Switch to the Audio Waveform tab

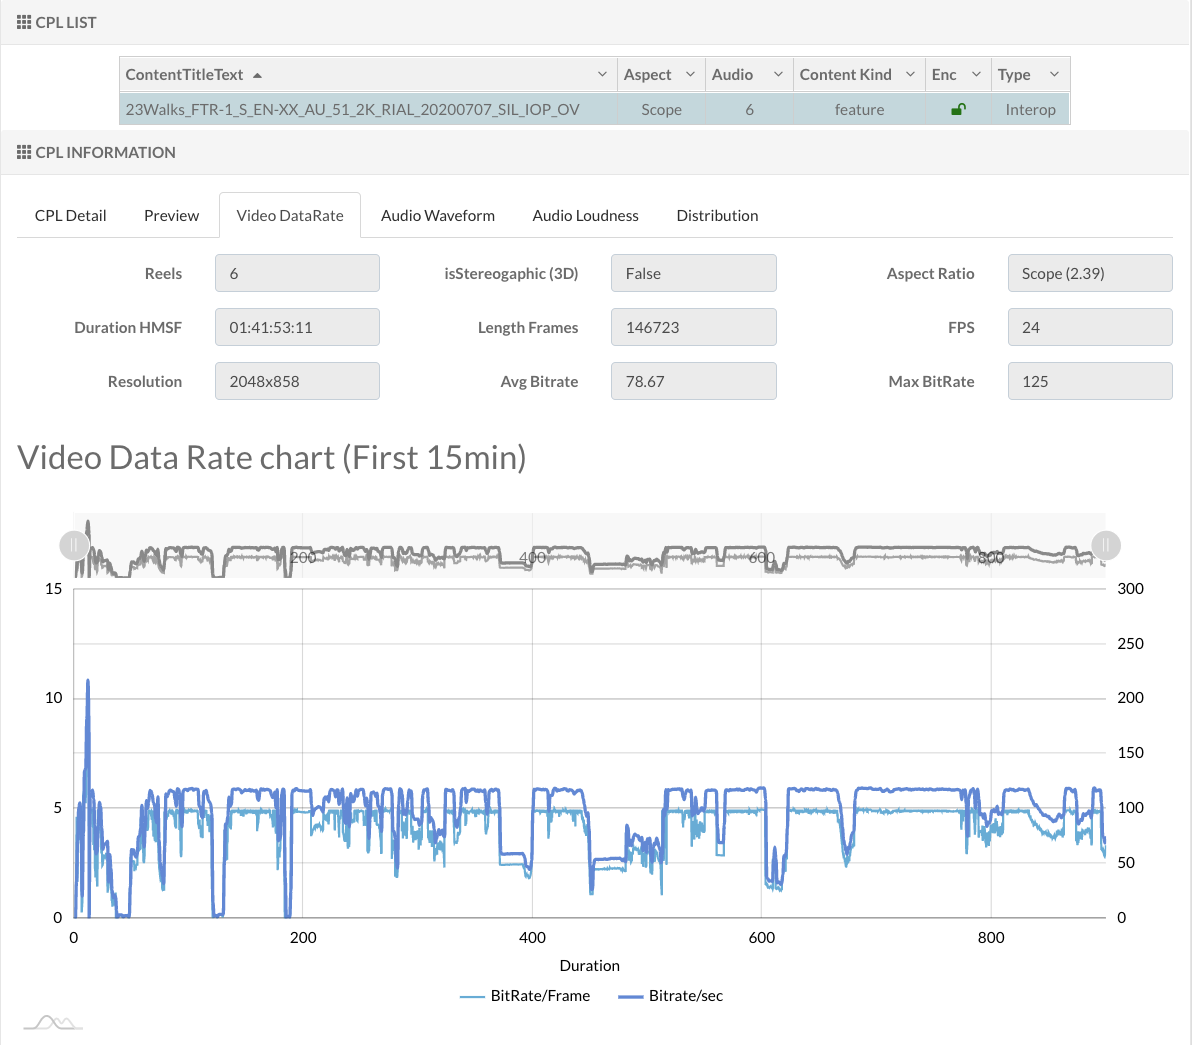[437, 215]
